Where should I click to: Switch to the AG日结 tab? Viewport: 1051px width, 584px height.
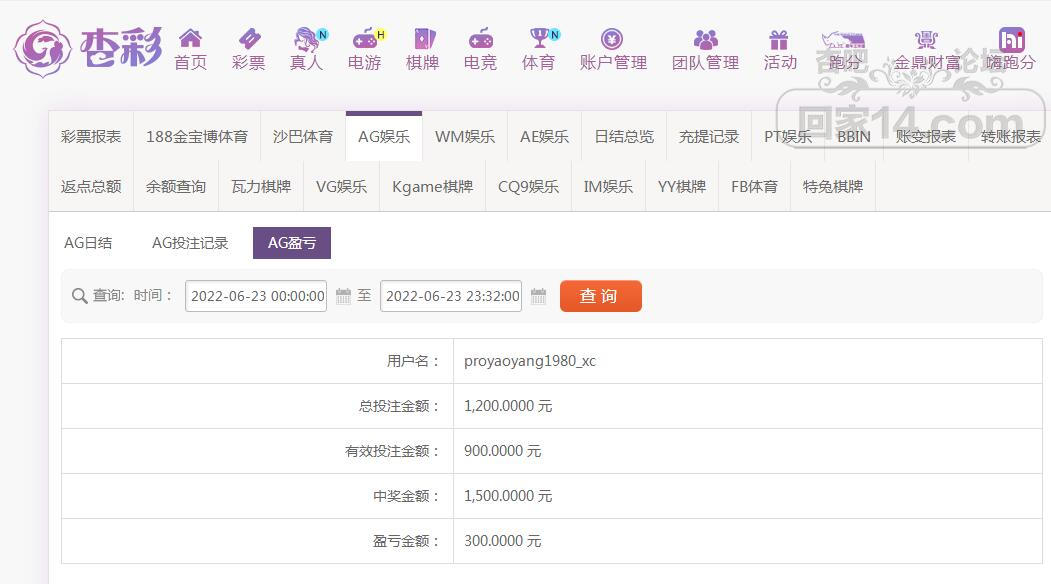[88, 242]
